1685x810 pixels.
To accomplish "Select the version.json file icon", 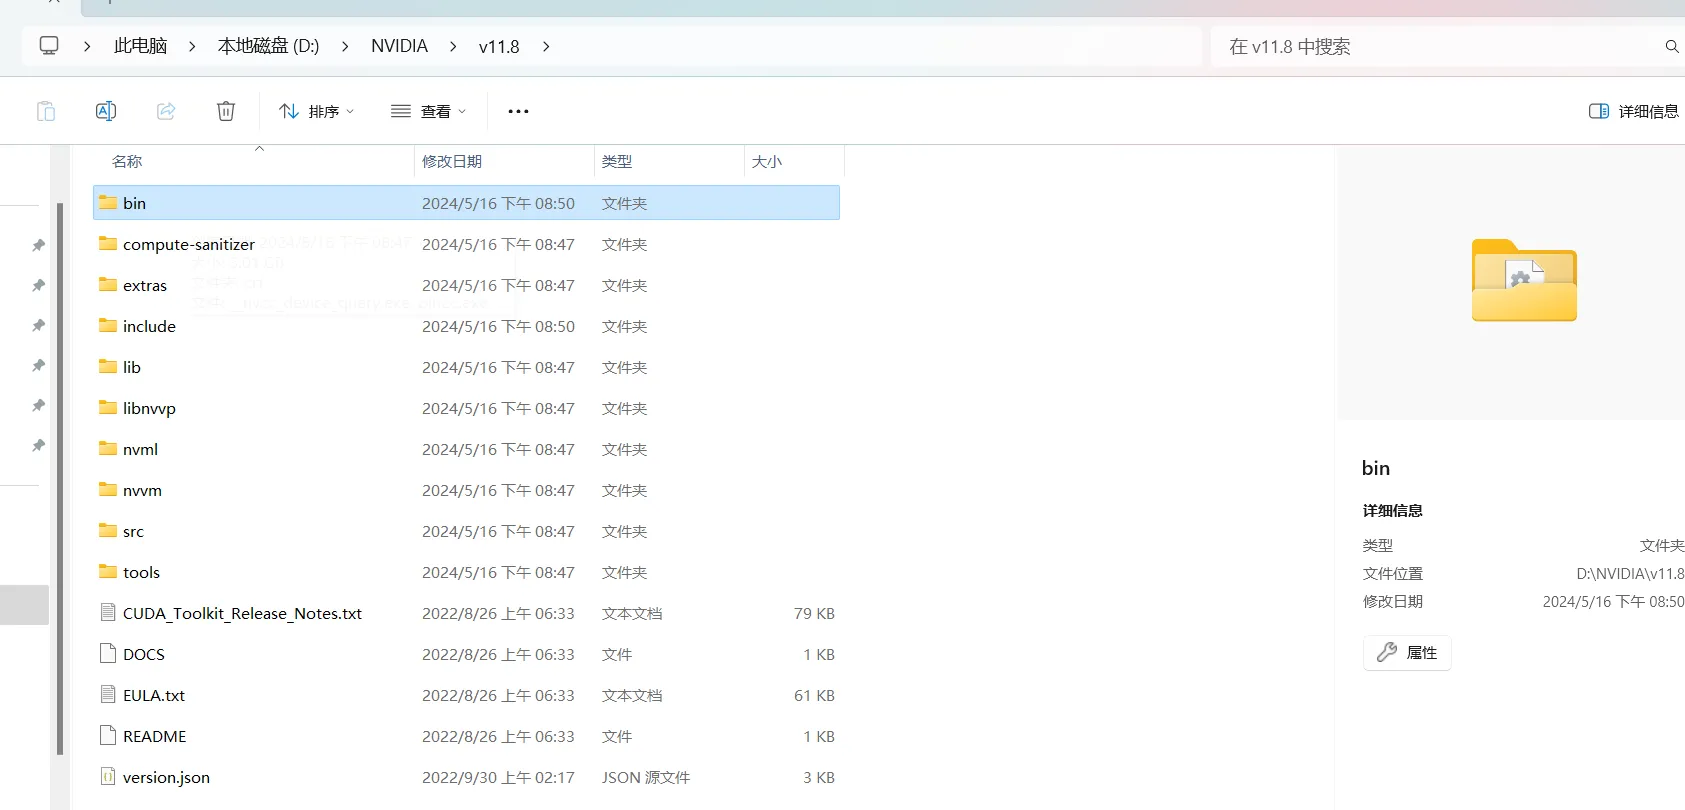I will point(108,776).
